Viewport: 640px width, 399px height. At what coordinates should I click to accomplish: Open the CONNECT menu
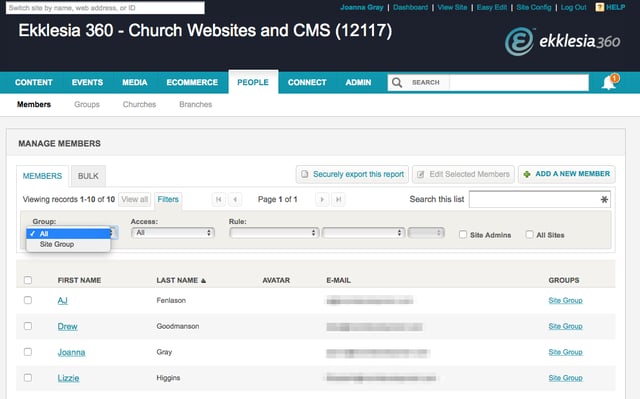(x=307, y=82)
